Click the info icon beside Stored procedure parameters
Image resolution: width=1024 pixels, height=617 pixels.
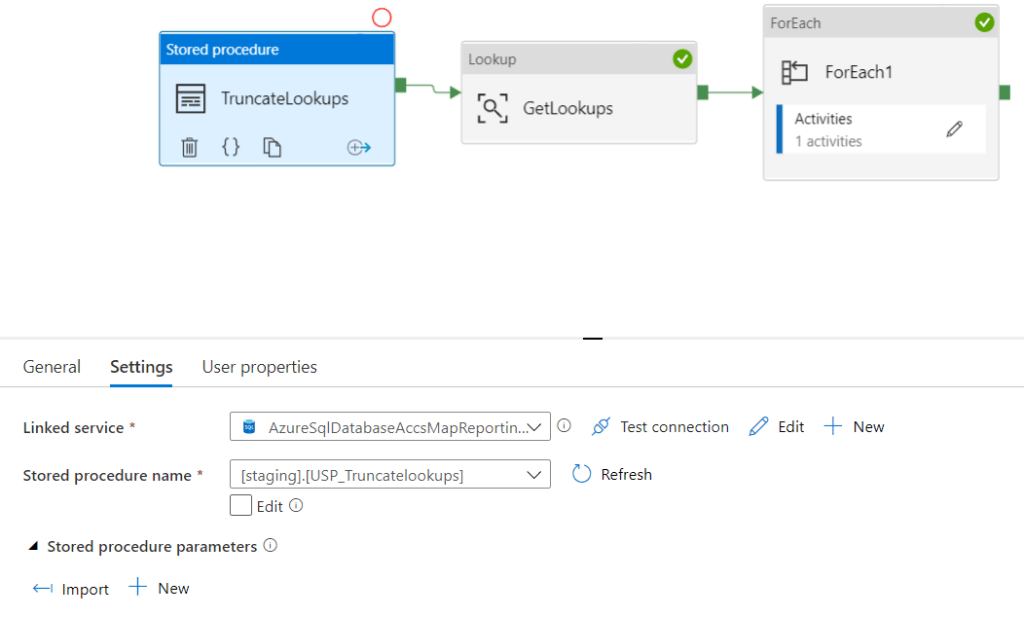[x=272, y=546]
